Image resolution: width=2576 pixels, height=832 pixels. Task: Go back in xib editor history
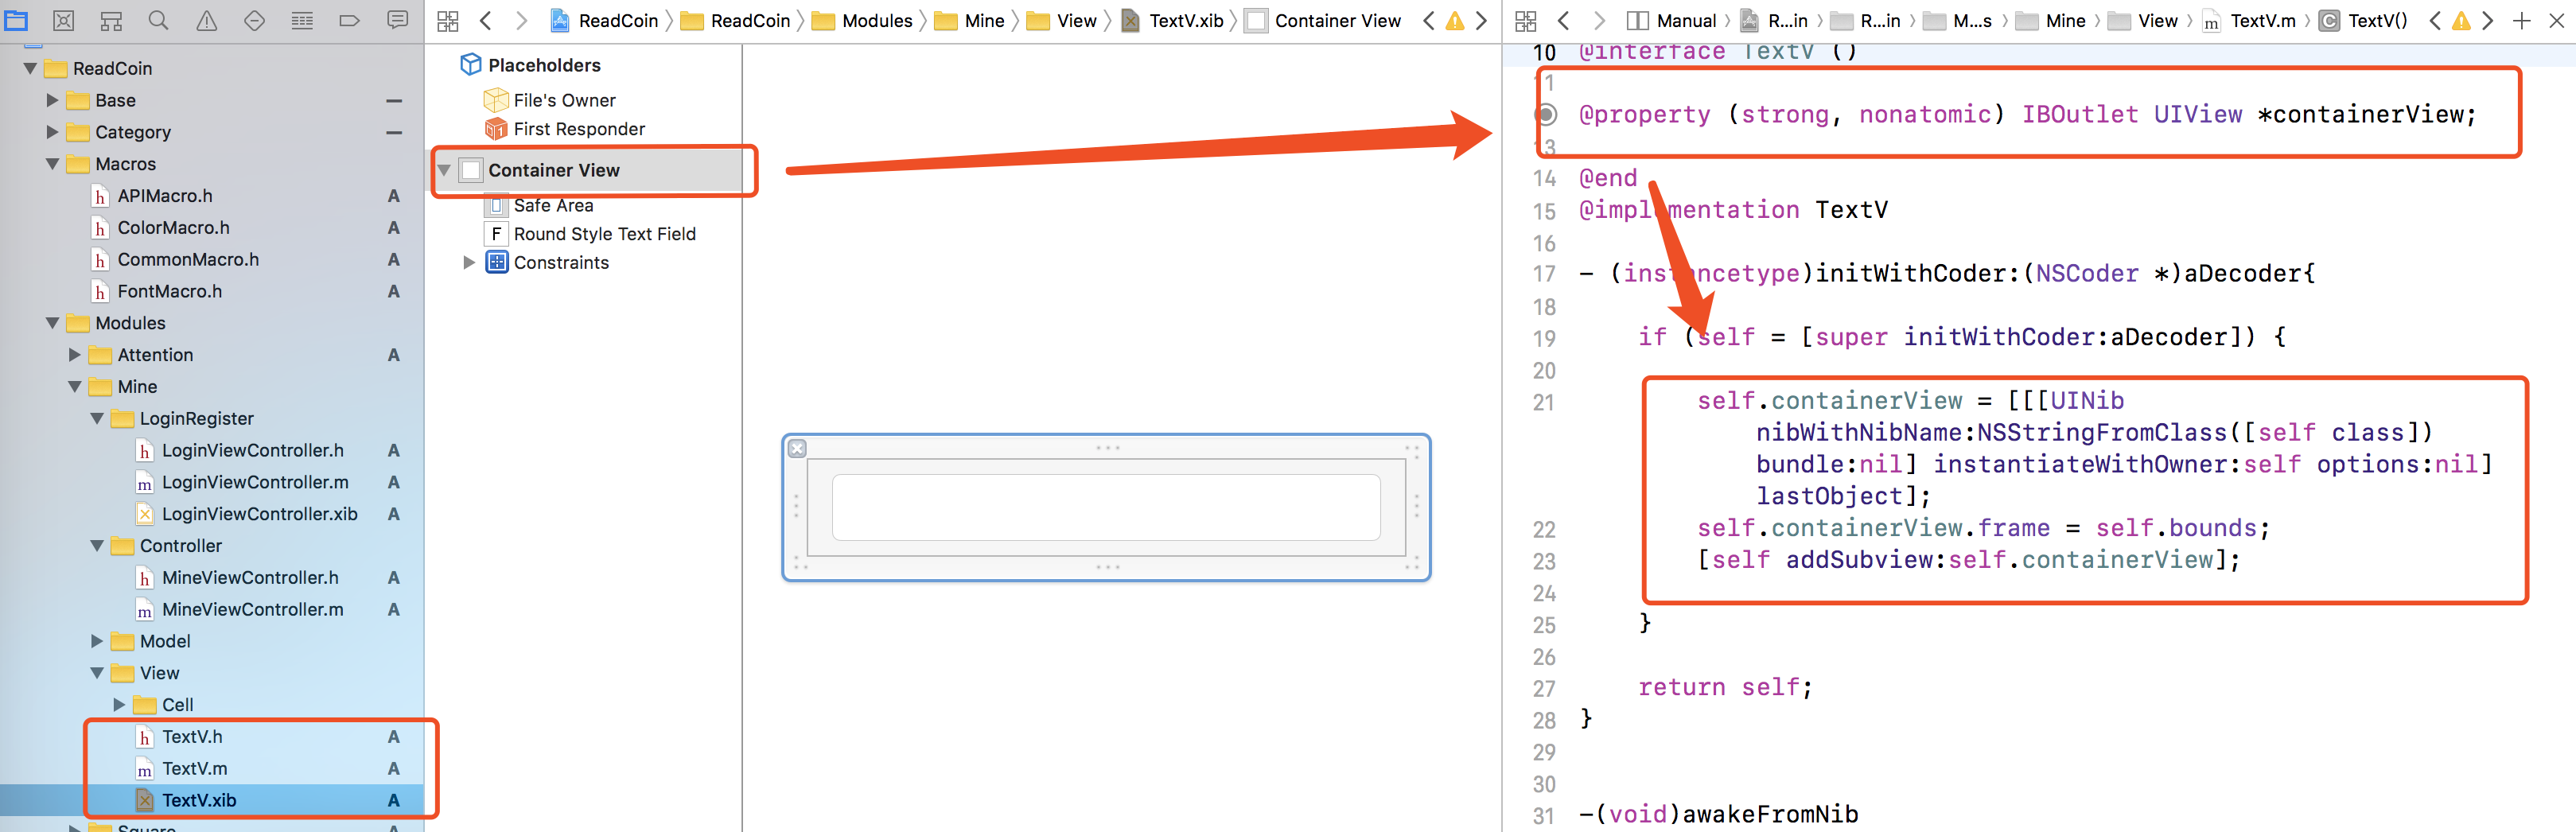pyautogui.click(x=486, y=20)
